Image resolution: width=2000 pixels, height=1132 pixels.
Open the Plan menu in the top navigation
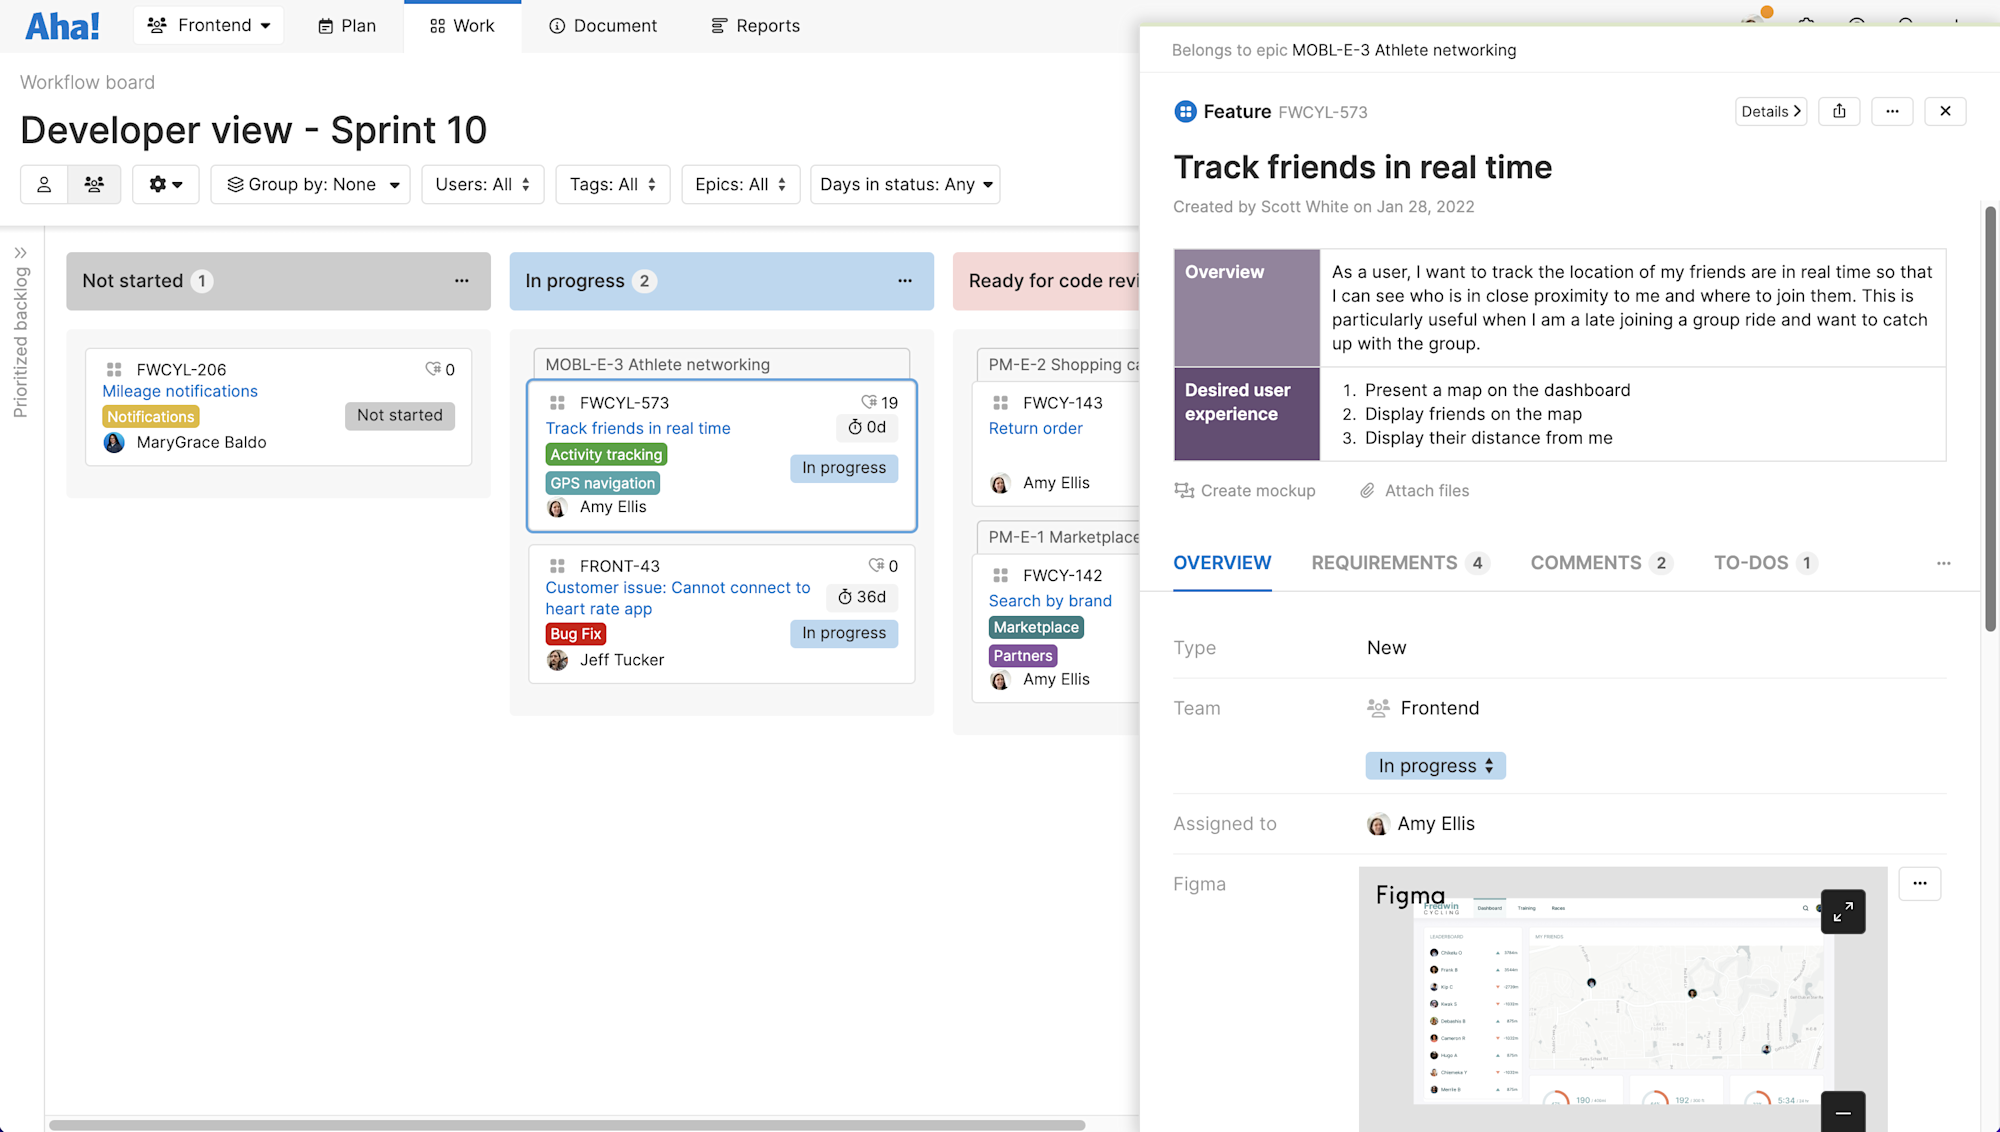tap(346, 25)
